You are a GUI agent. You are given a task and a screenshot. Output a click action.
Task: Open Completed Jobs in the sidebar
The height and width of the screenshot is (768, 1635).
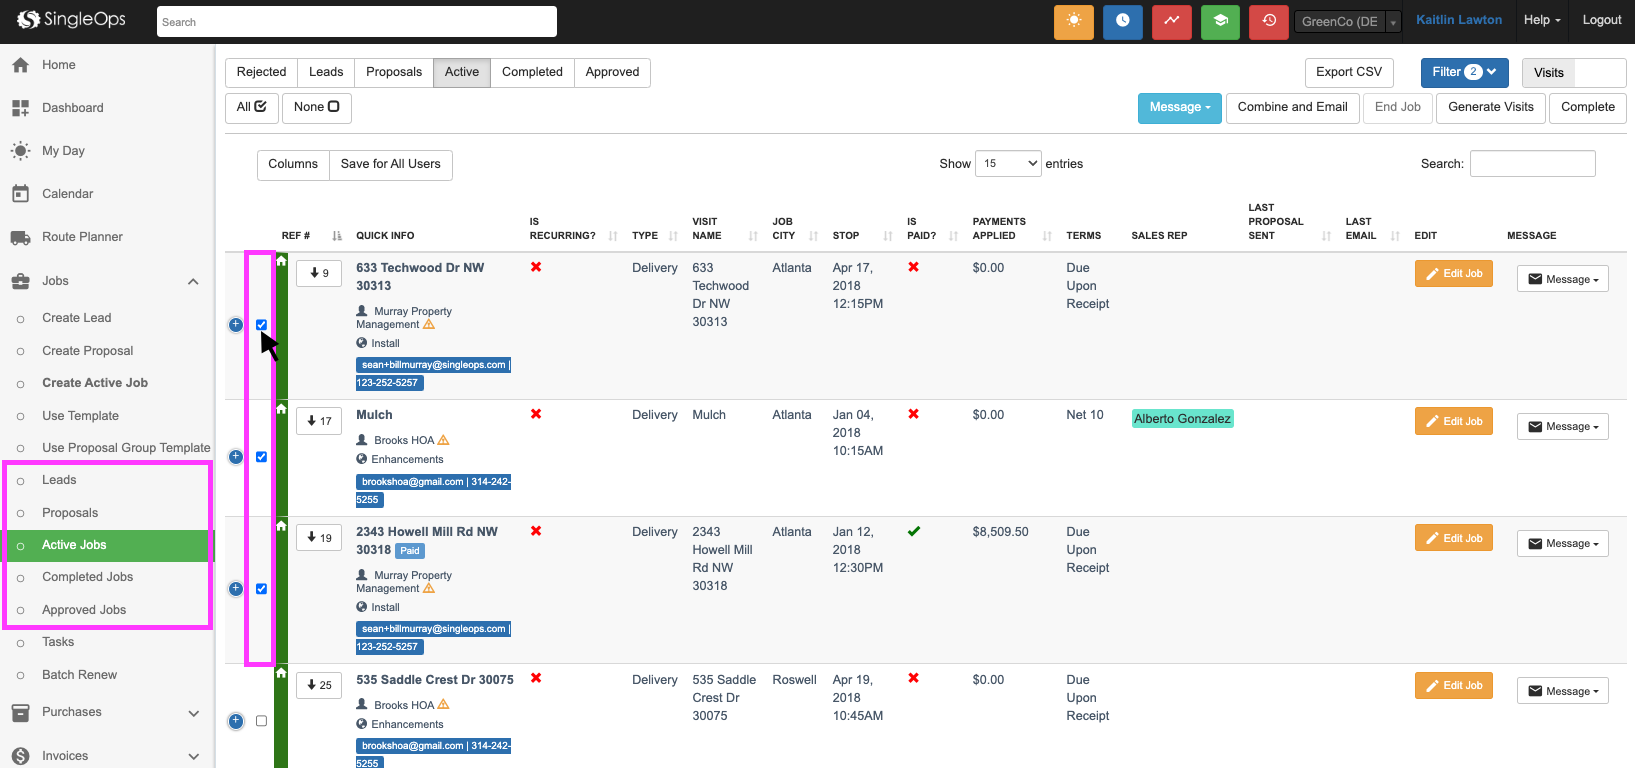87,577
